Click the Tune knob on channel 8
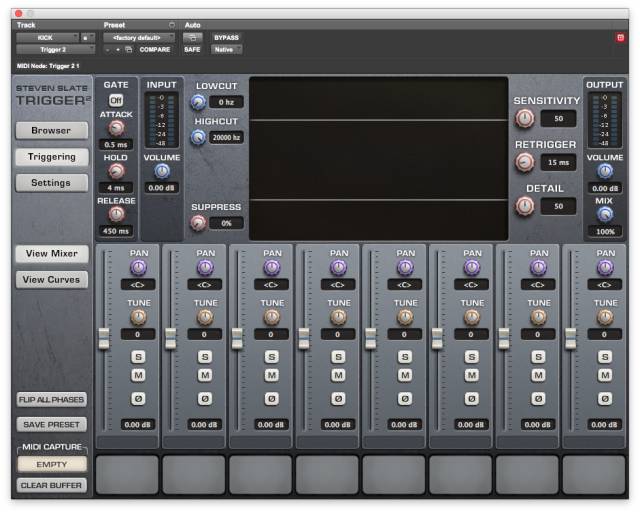This screenshot has width=640, height=513. coord(605,317)
